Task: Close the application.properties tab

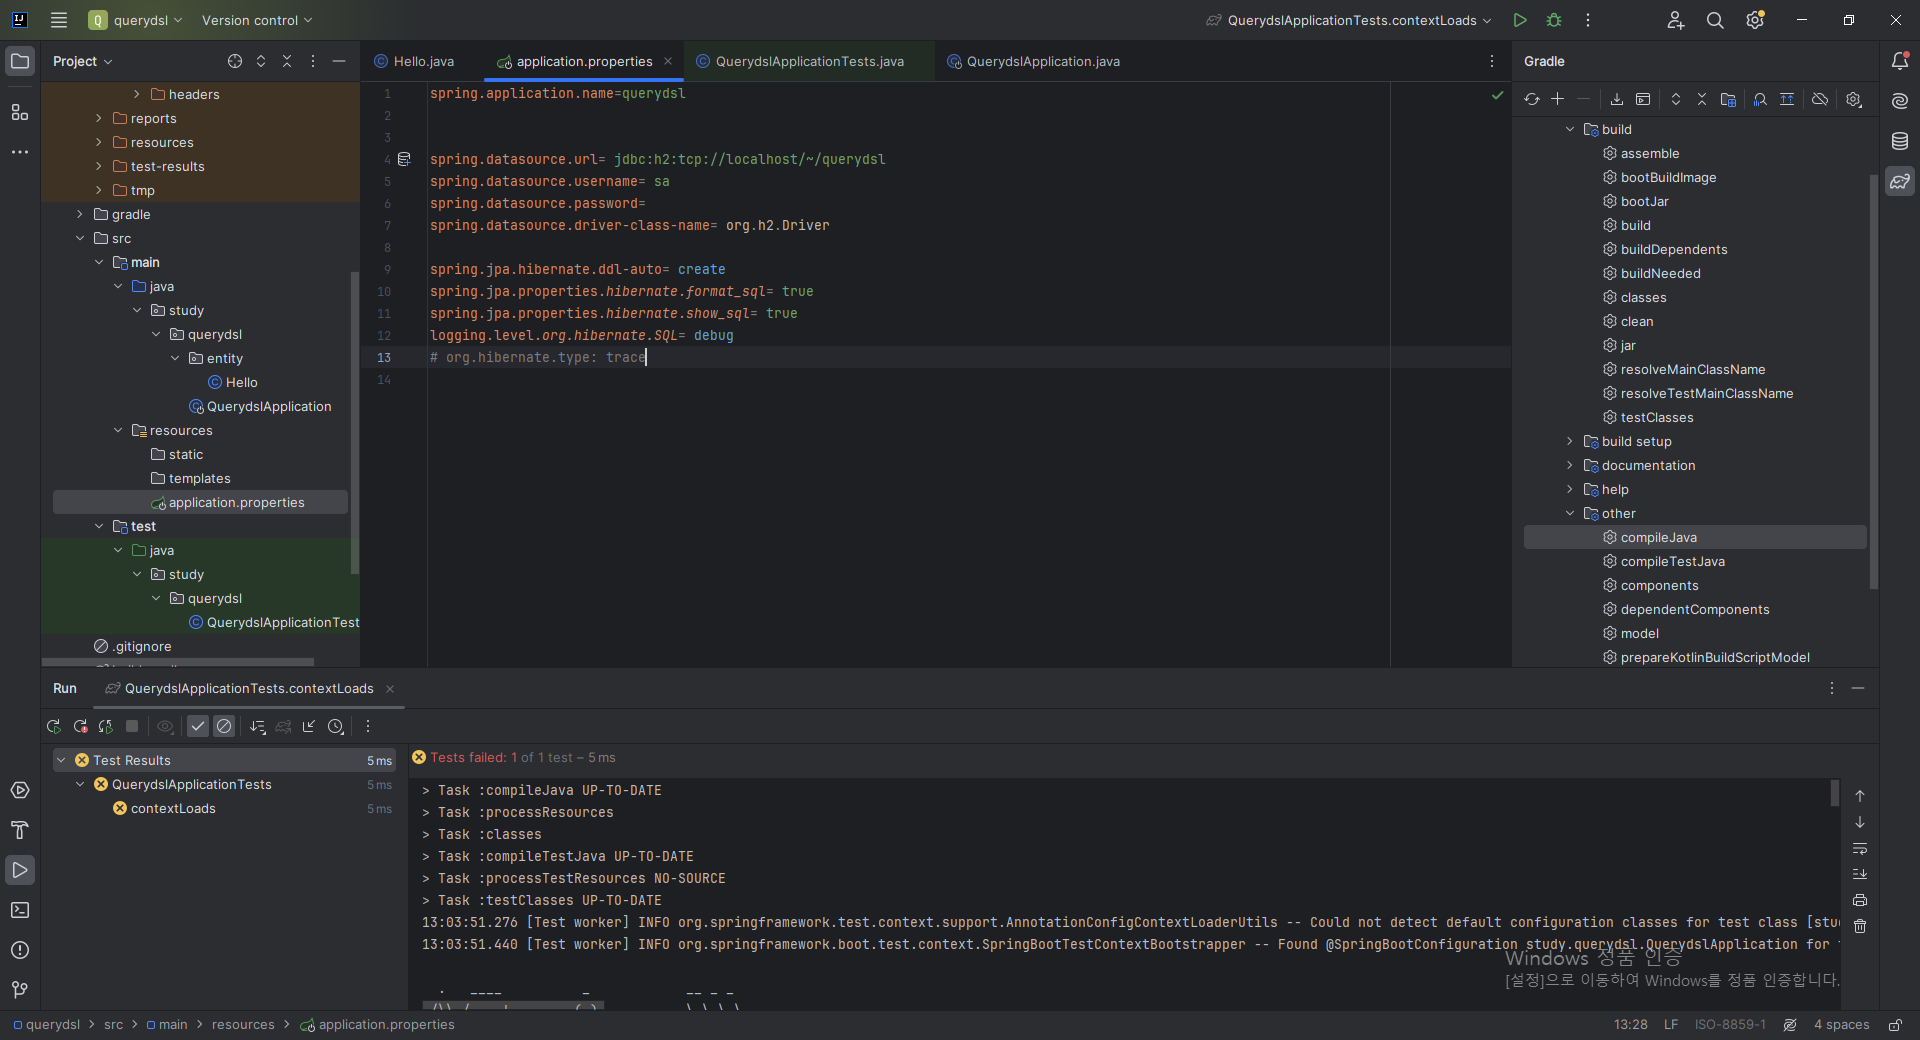Action: tap(668, 61)
